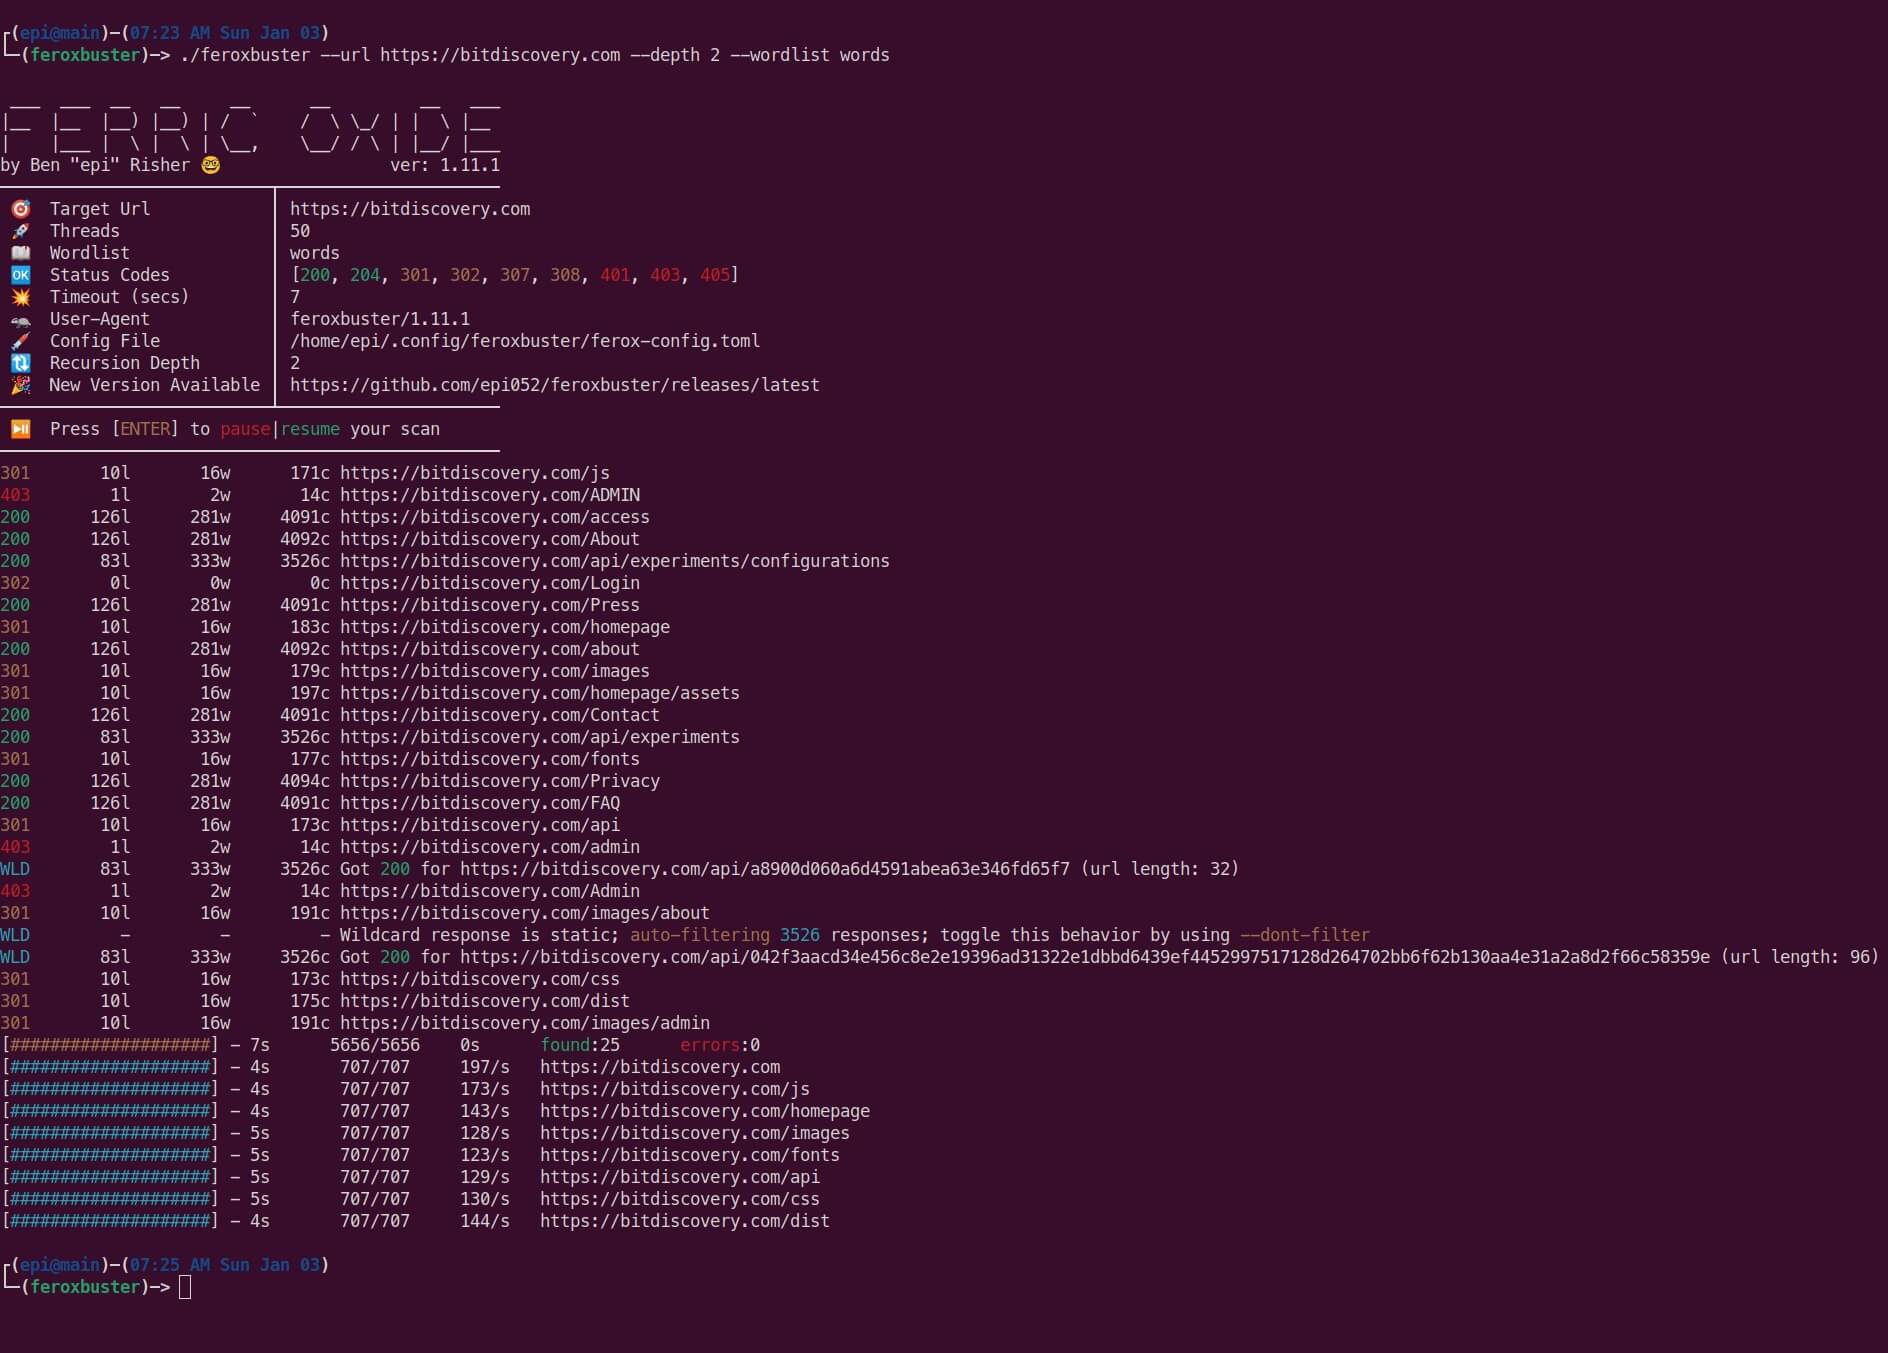This screenshot has height=1353, width=1888.
Task: Click the User-Agent value feroxbuster/1.11.1
Action: [x=380, y=319]
